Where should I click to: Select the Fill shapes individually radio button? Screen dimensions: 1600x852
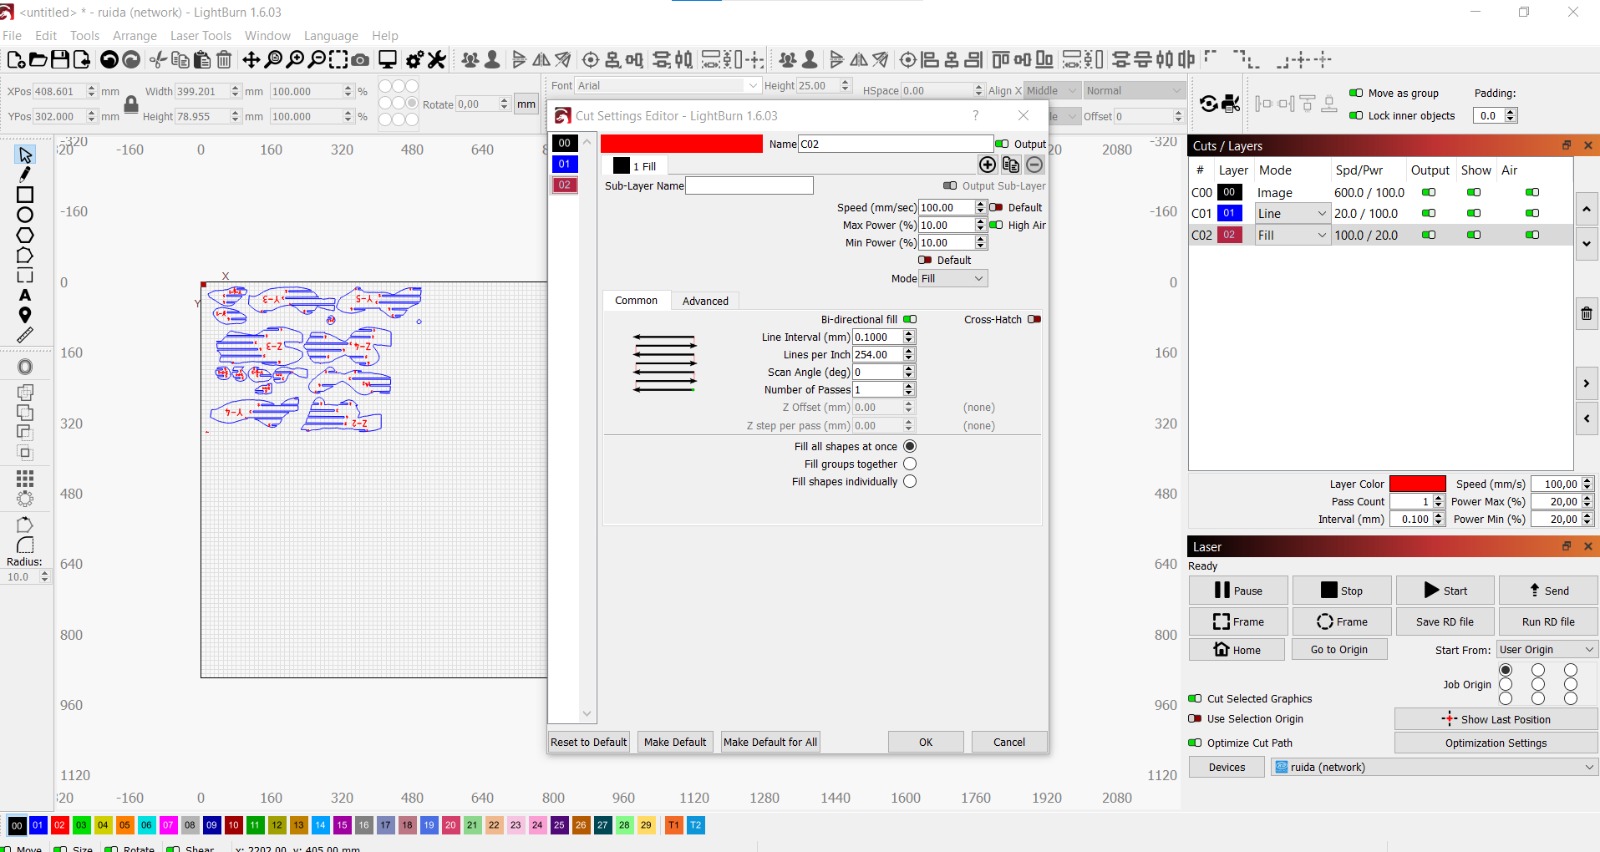(910, 482)
